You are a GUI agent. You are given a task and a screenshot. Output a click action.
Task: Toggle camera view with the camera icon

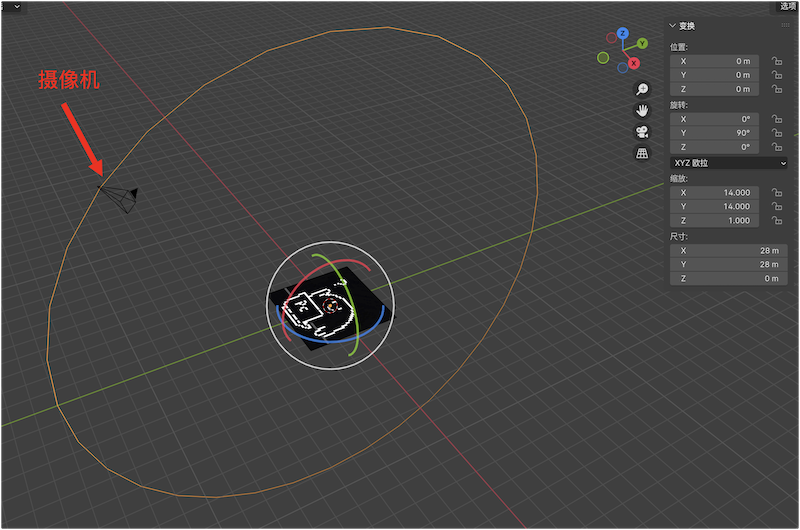point(642,132)
